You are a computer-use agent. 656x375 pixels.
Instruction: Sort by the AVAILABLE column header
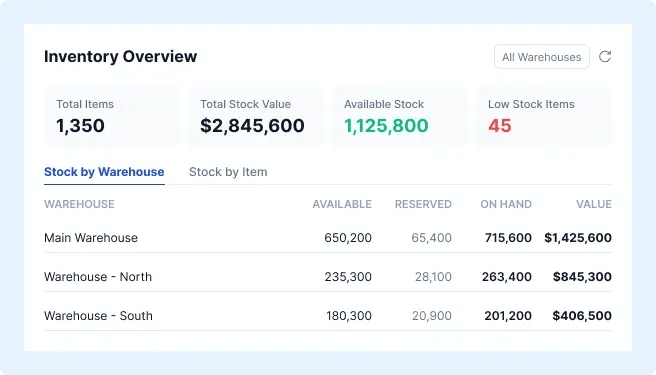(x=342, y=204)
